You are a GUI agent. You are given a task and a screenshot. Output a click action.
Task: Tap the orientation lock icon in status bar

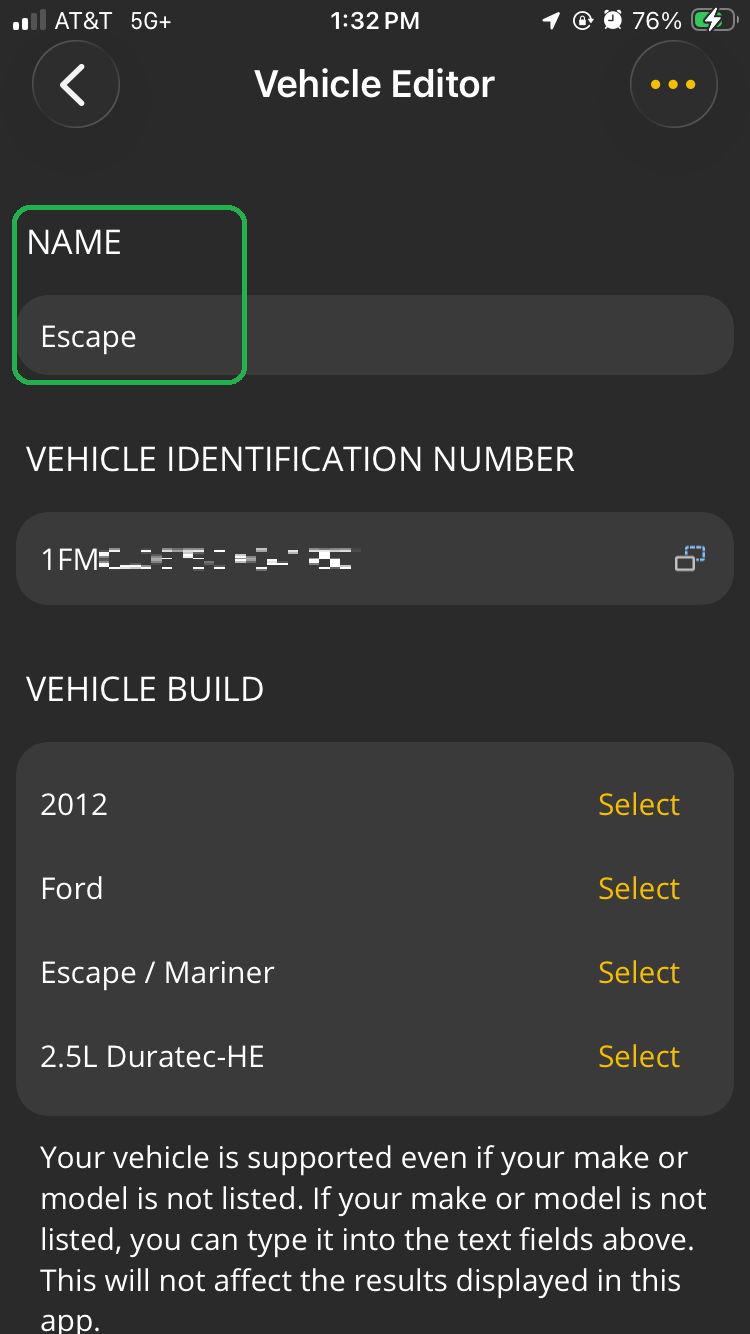[x=583, y=20]
